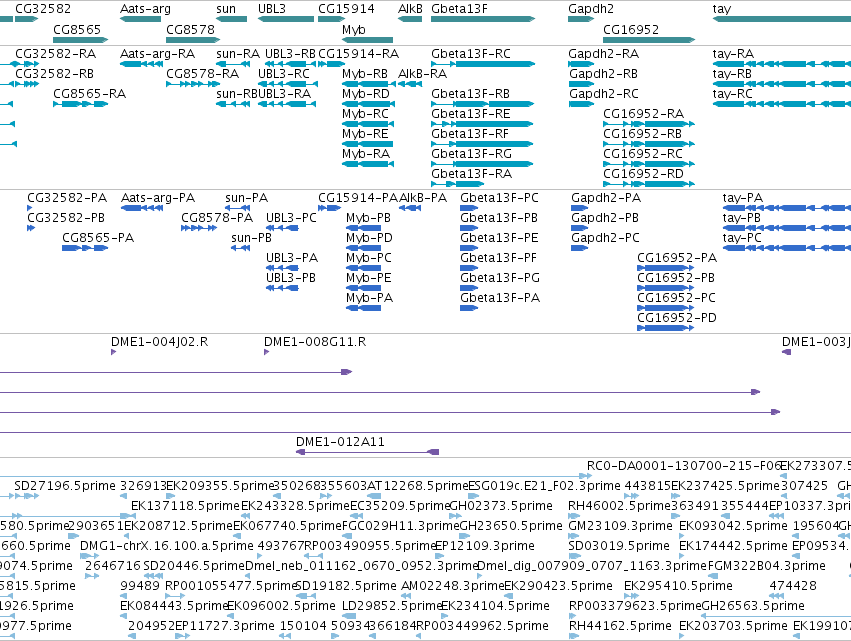Select the CG8578 gene bar
The width and height of the screenshot is (851, 641).
(x=193, y=40)
